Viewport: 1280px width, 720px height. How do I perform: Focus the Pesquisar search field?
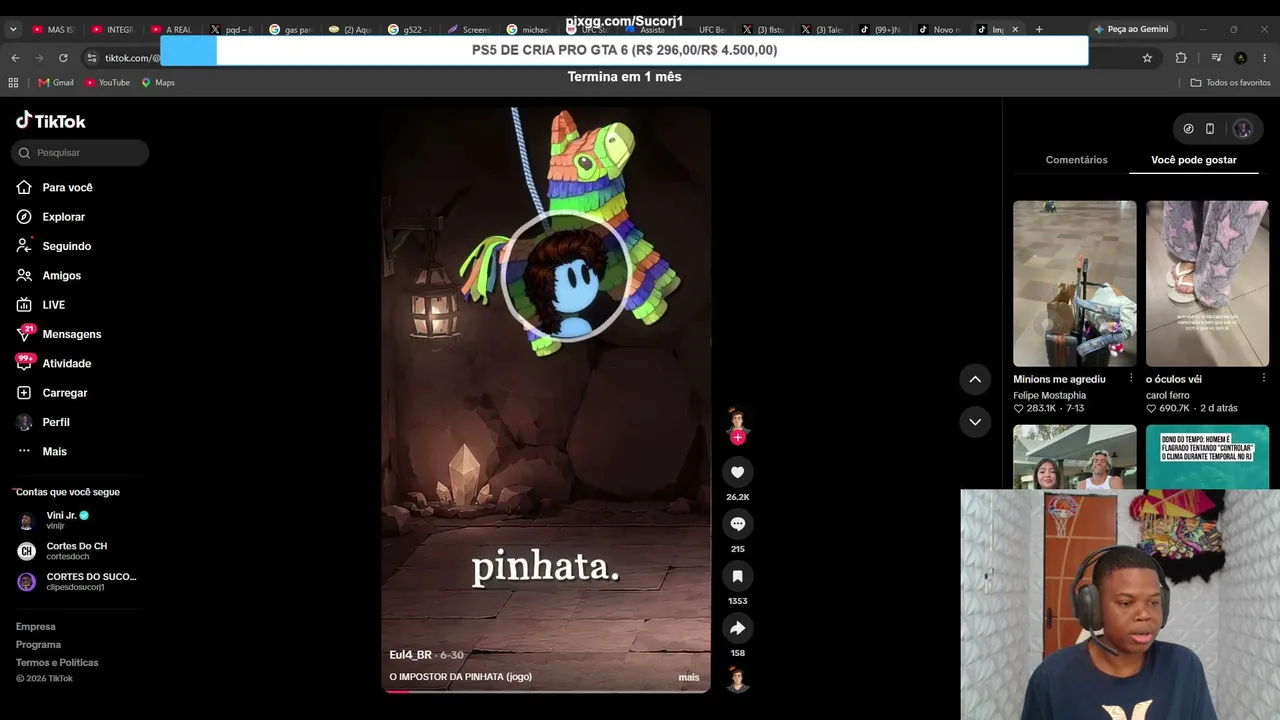80,153
